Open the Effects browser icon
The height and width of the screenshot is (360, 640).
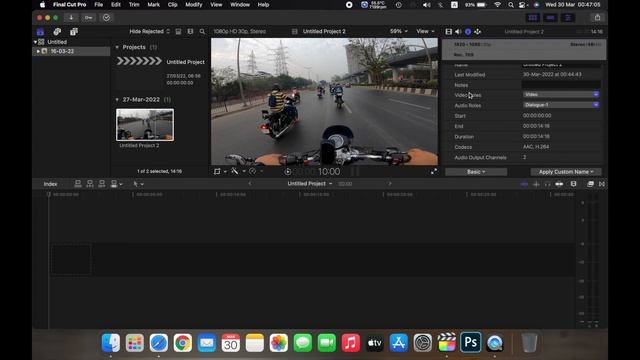590,184
